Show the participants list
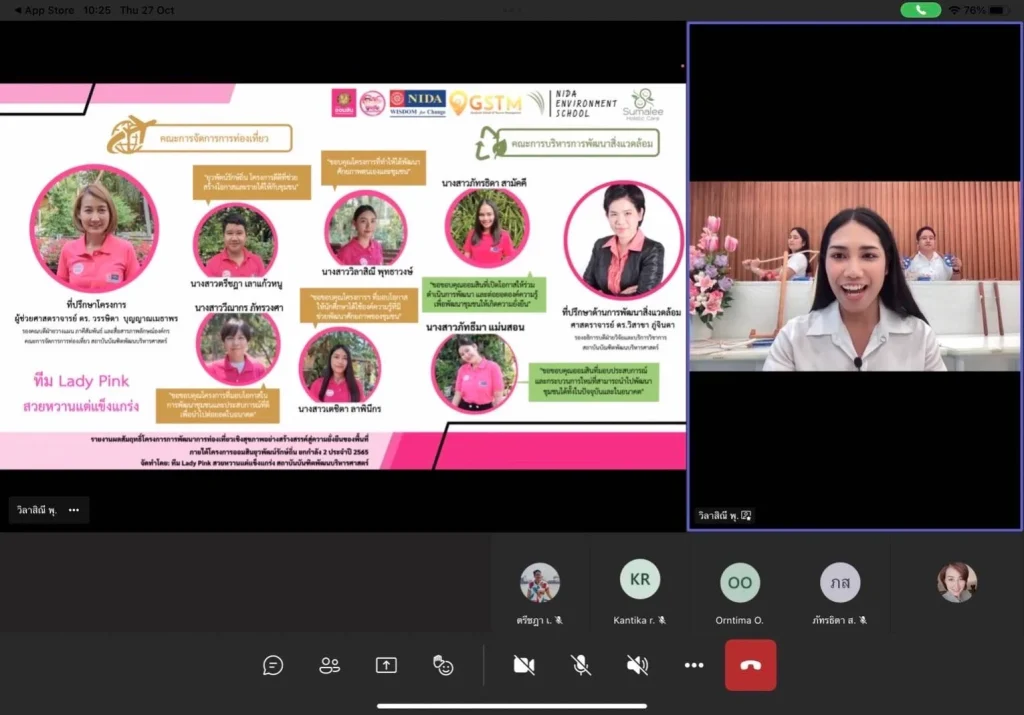Screen dimensions: 1024x715 coord(330,665)
